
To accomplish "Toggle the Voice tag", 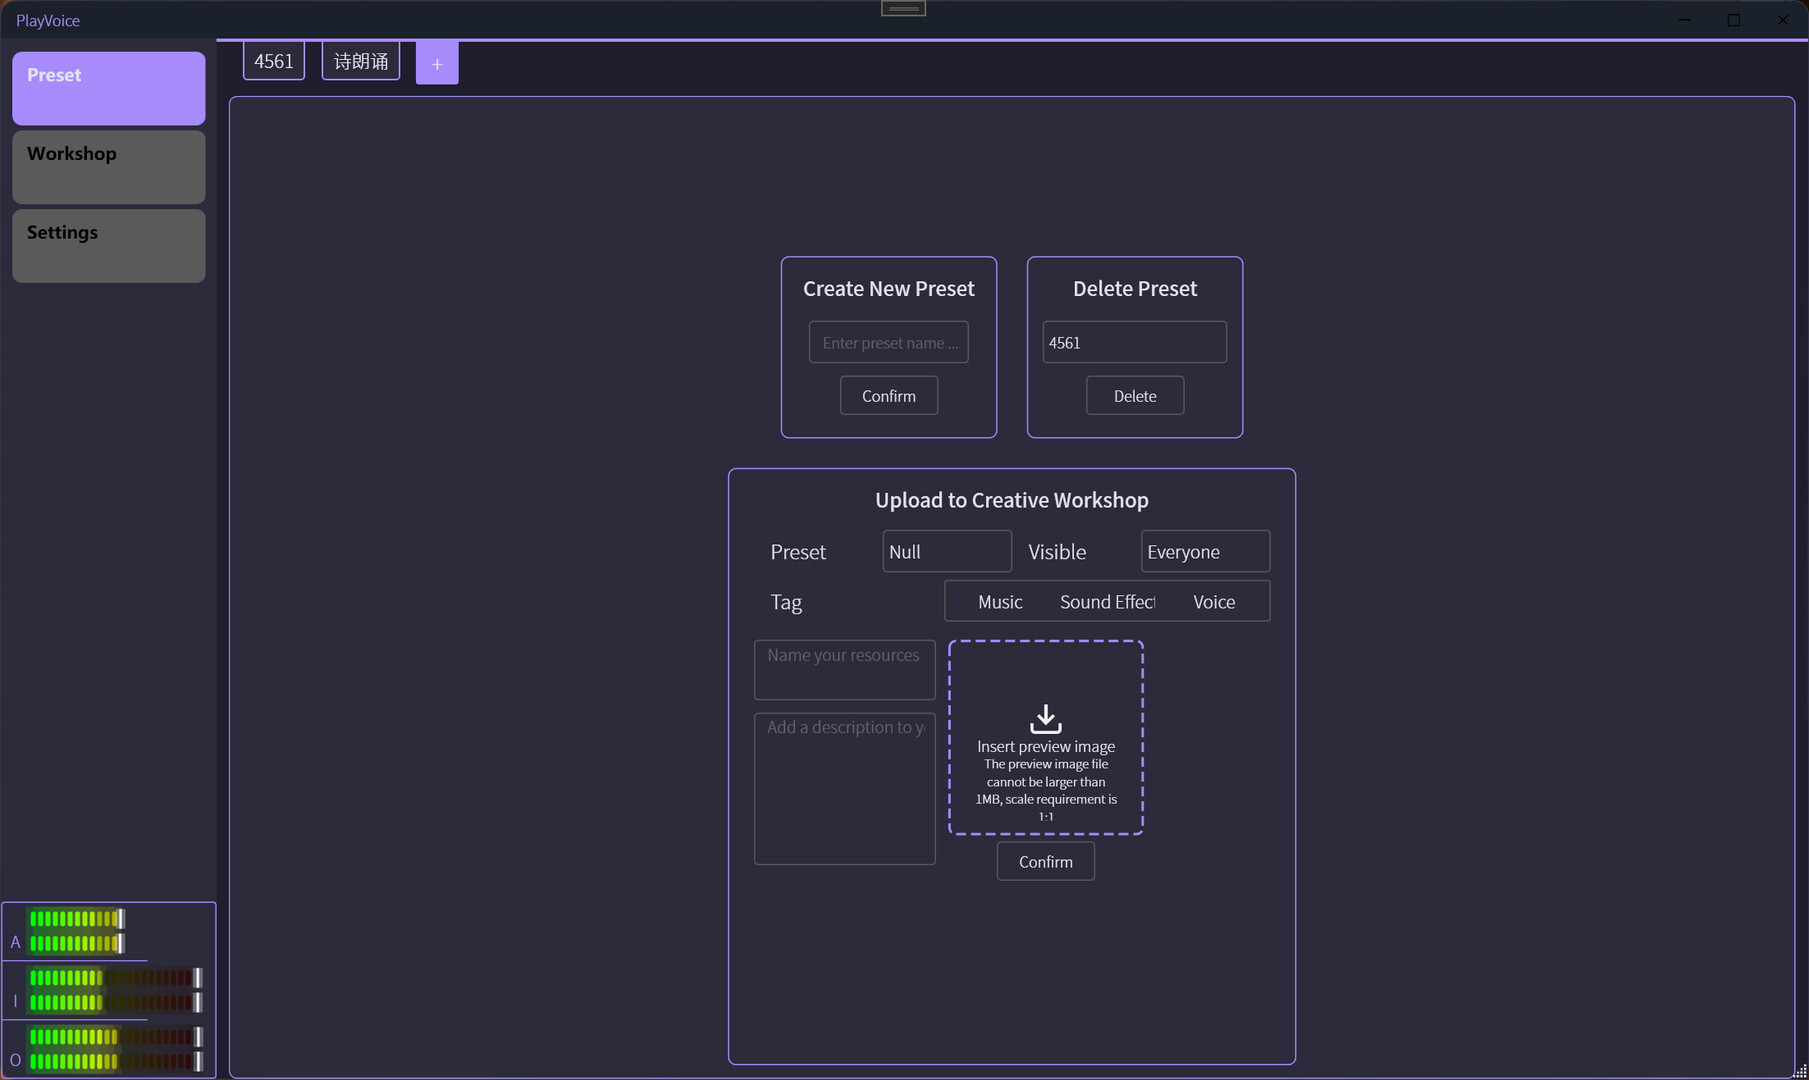I will (x=1214, y=602).
